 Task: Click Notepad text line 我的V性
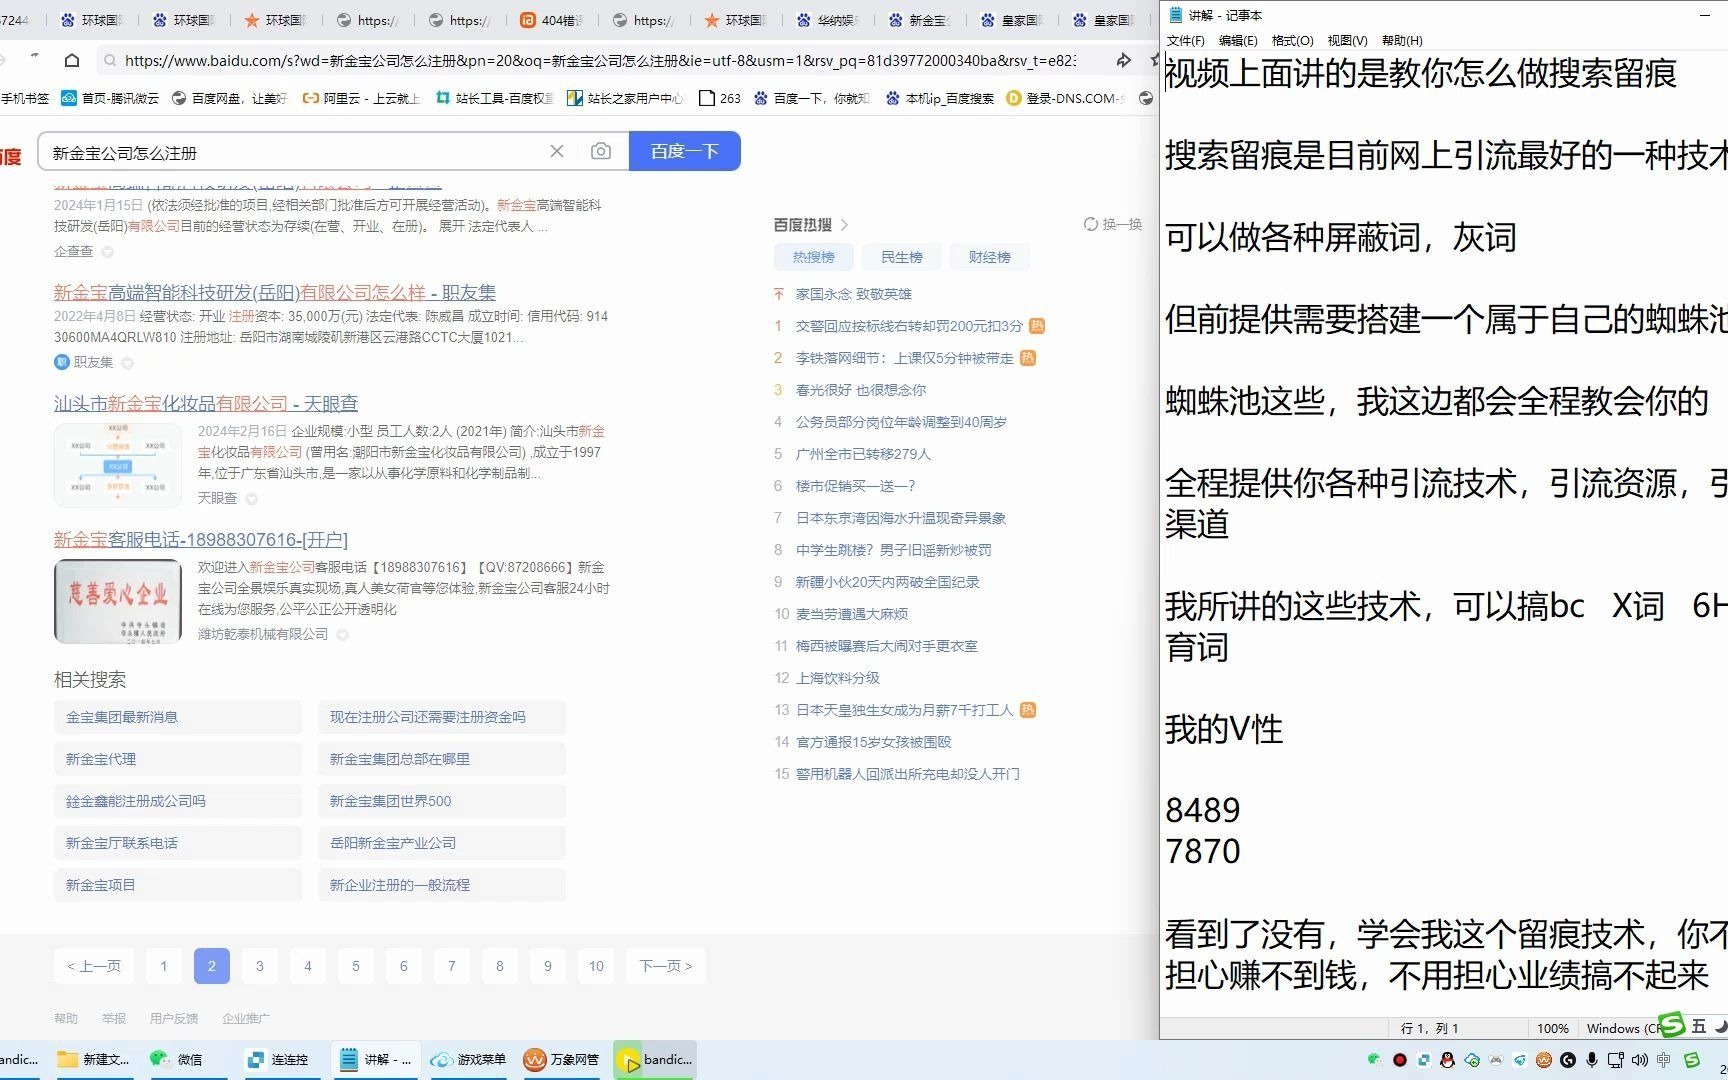click(x=1224, y=729)
